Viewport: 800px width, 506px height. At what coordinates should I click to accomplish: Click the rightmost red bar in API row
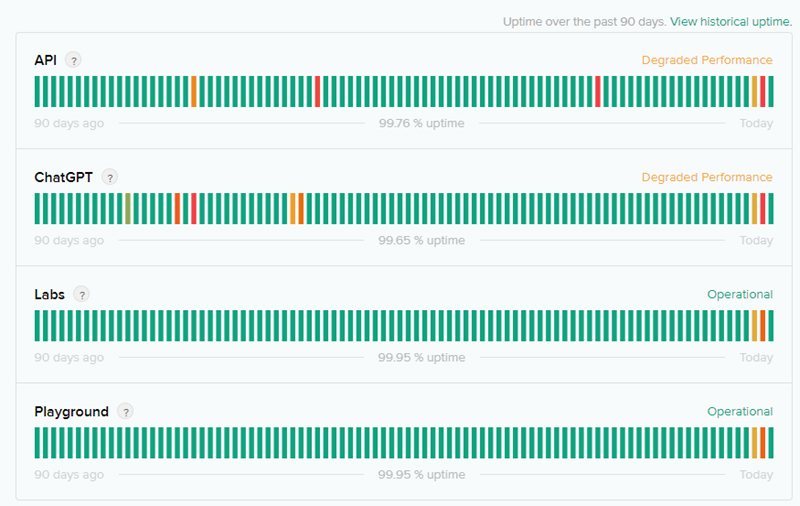[x=763, y=92]
